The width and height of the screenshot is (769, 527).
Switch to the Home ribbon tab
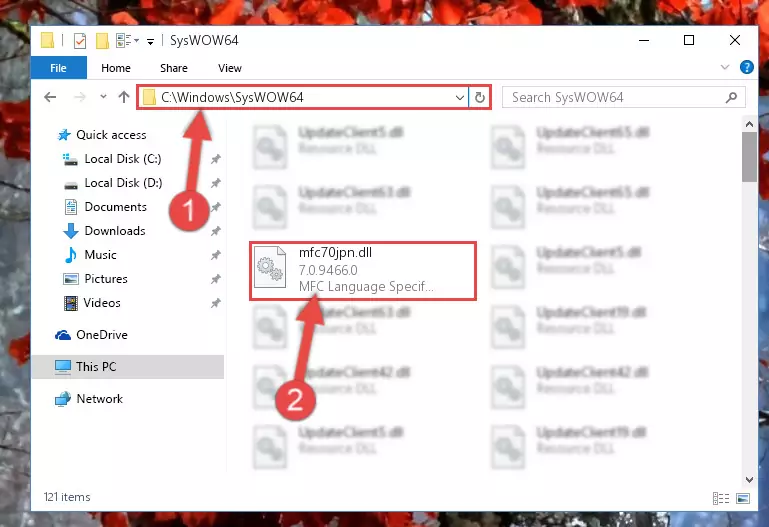click(116, 68)
